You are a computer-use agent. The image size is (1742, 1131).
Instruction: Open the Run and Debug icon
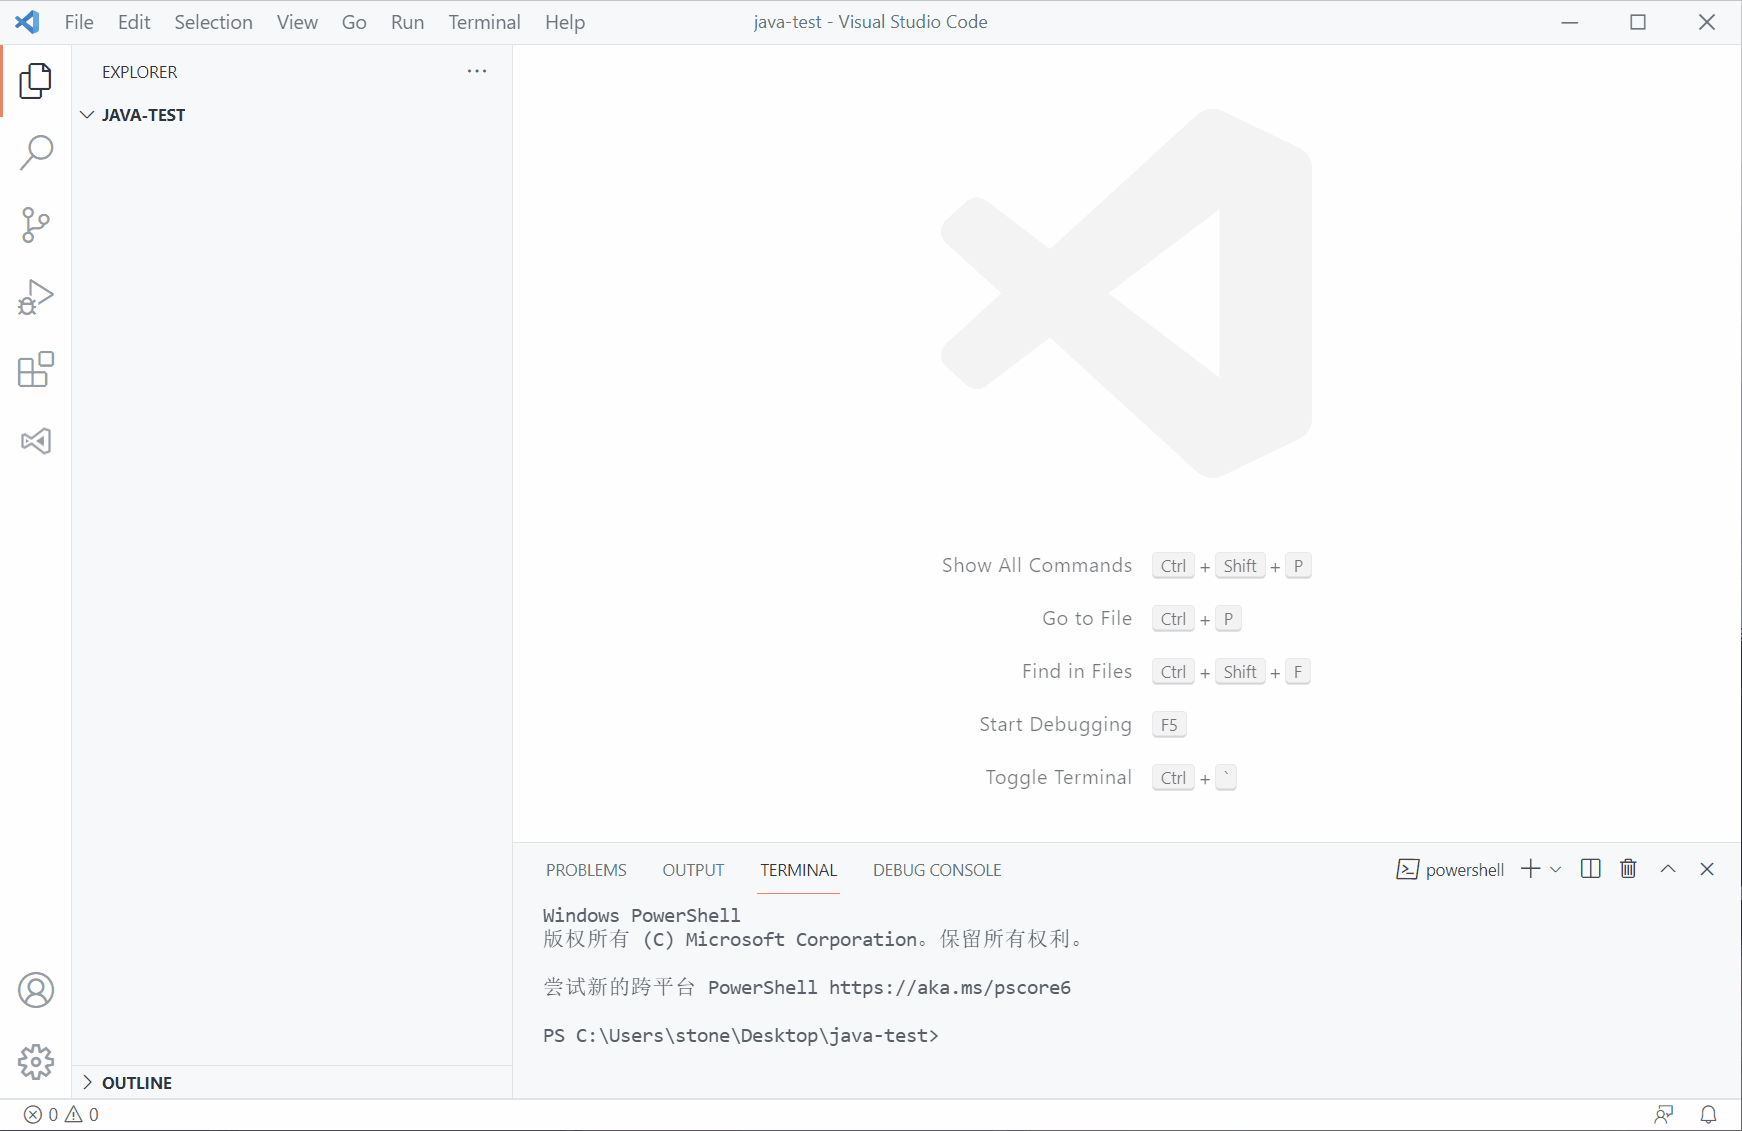[x=36, y=296]
